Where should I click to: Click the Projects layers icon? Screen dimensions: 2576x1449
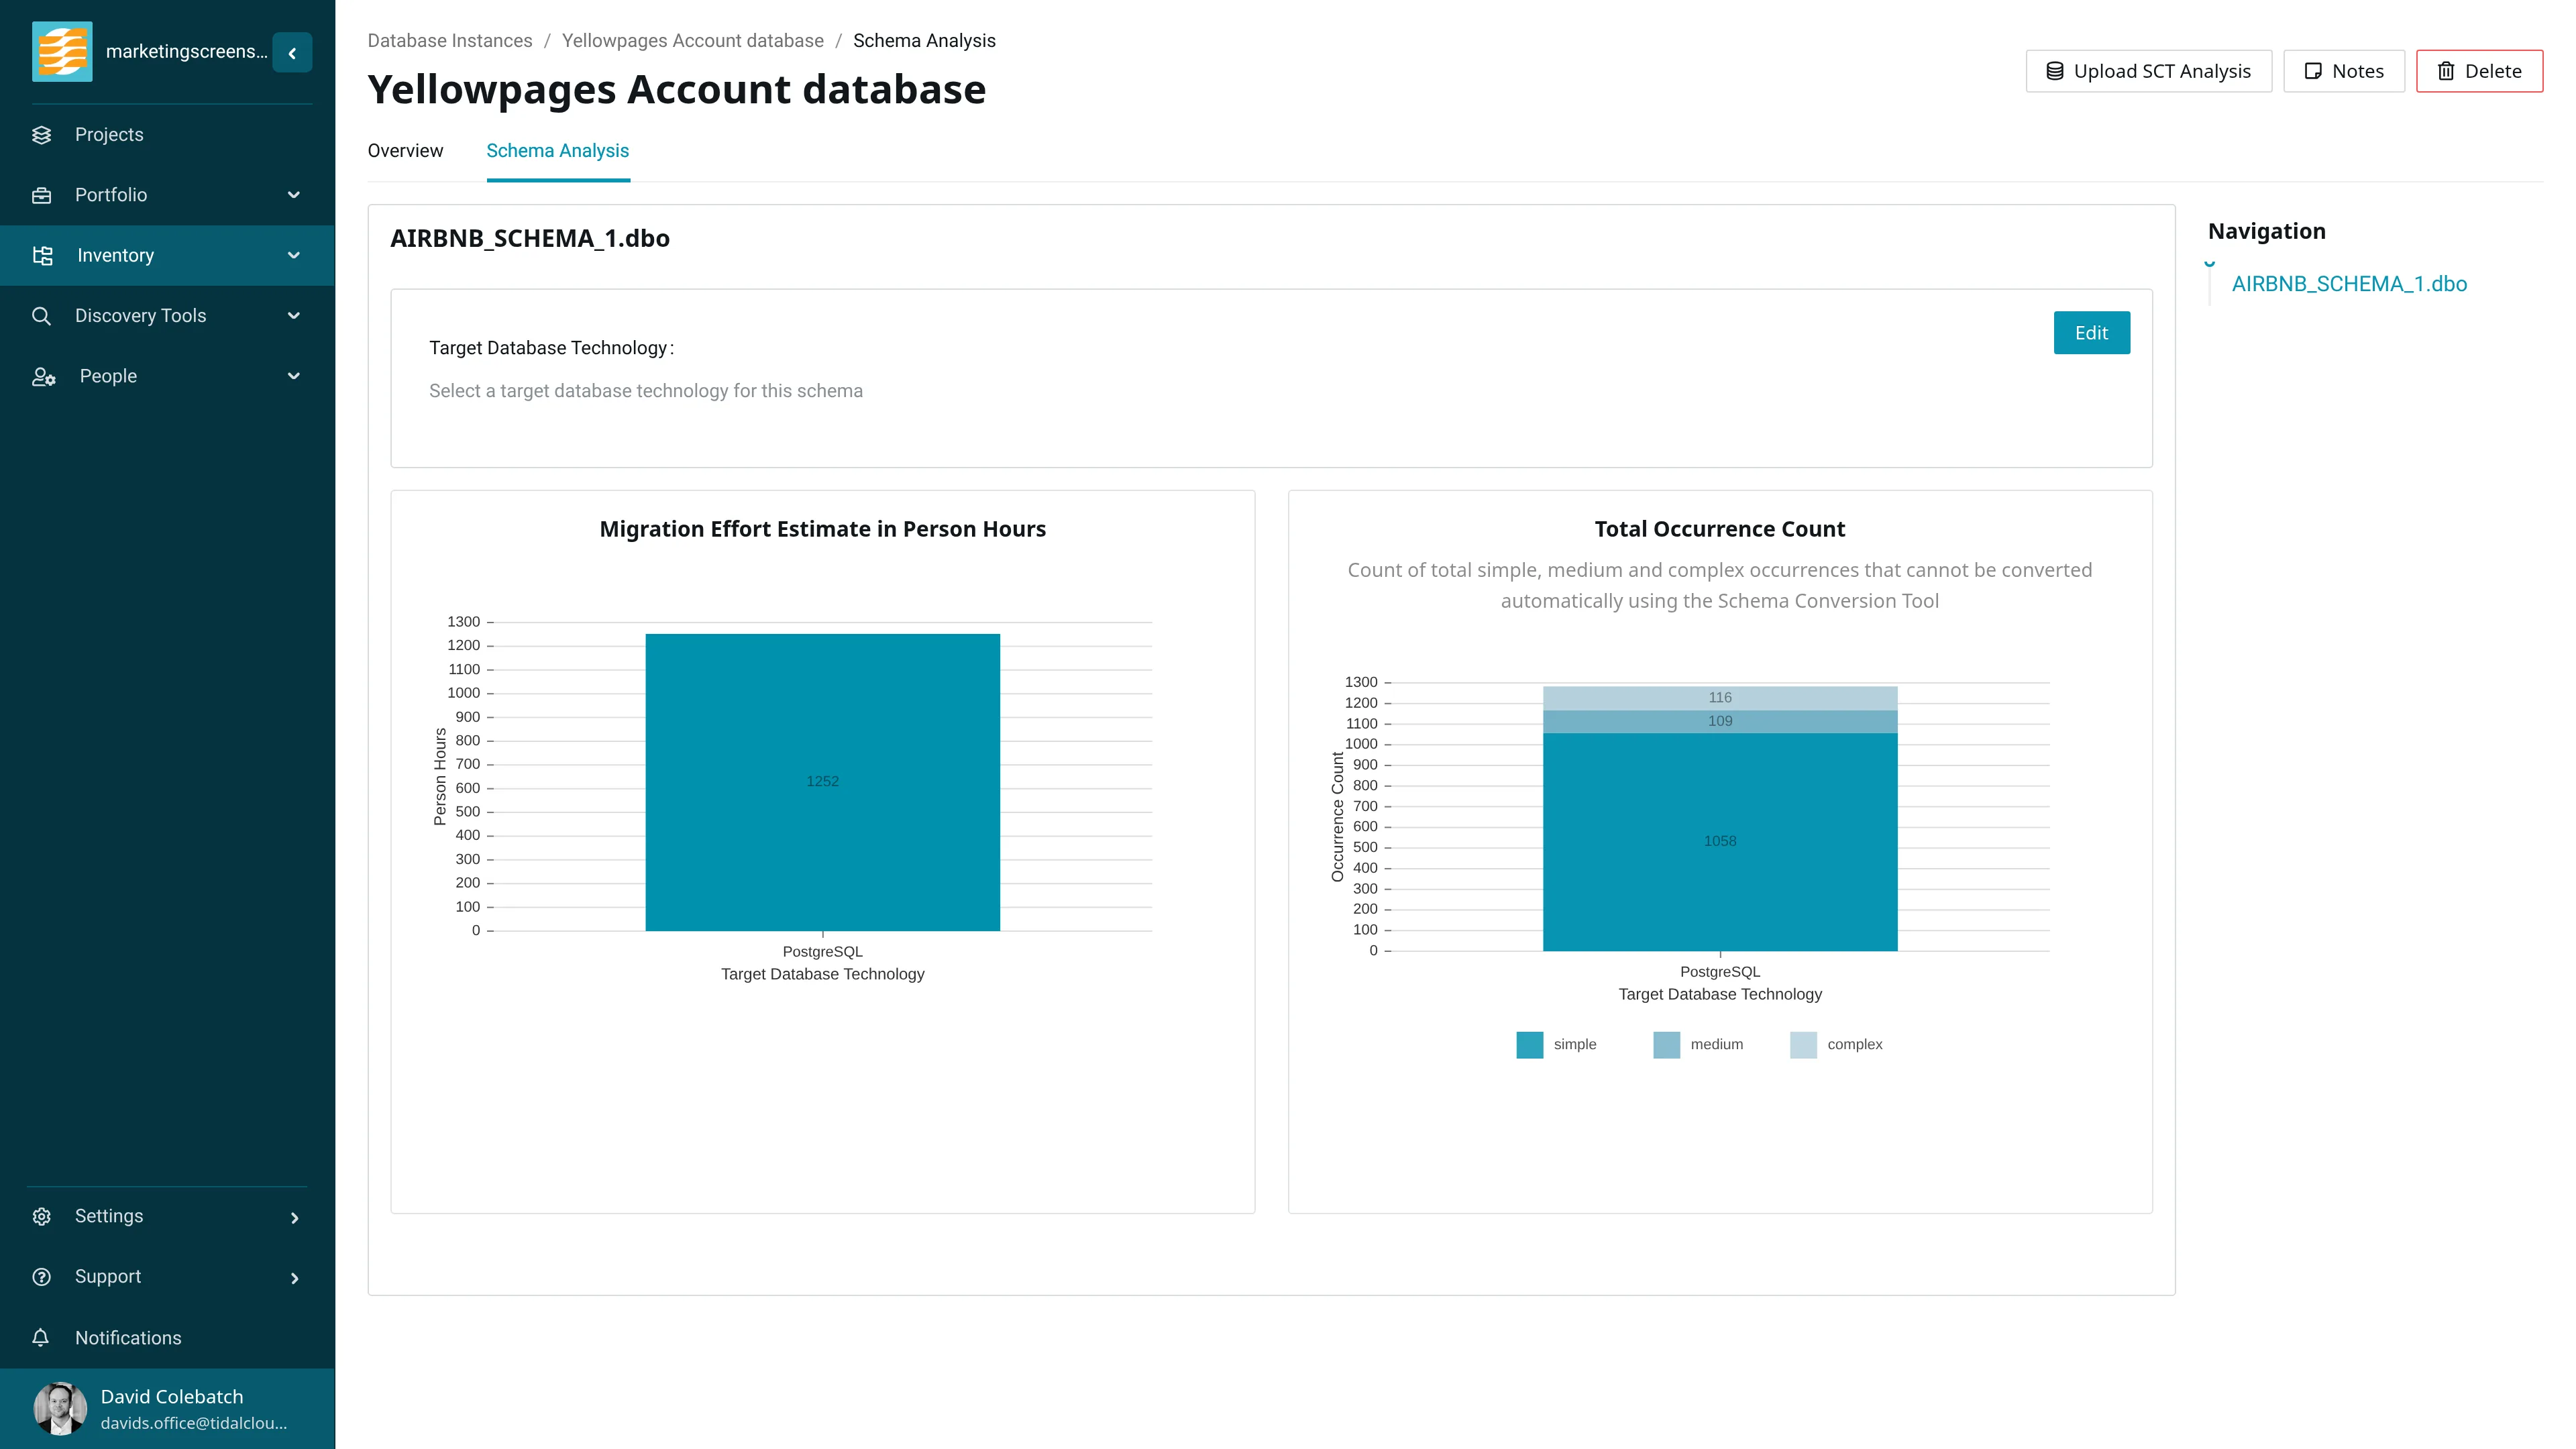pos(41,135)
